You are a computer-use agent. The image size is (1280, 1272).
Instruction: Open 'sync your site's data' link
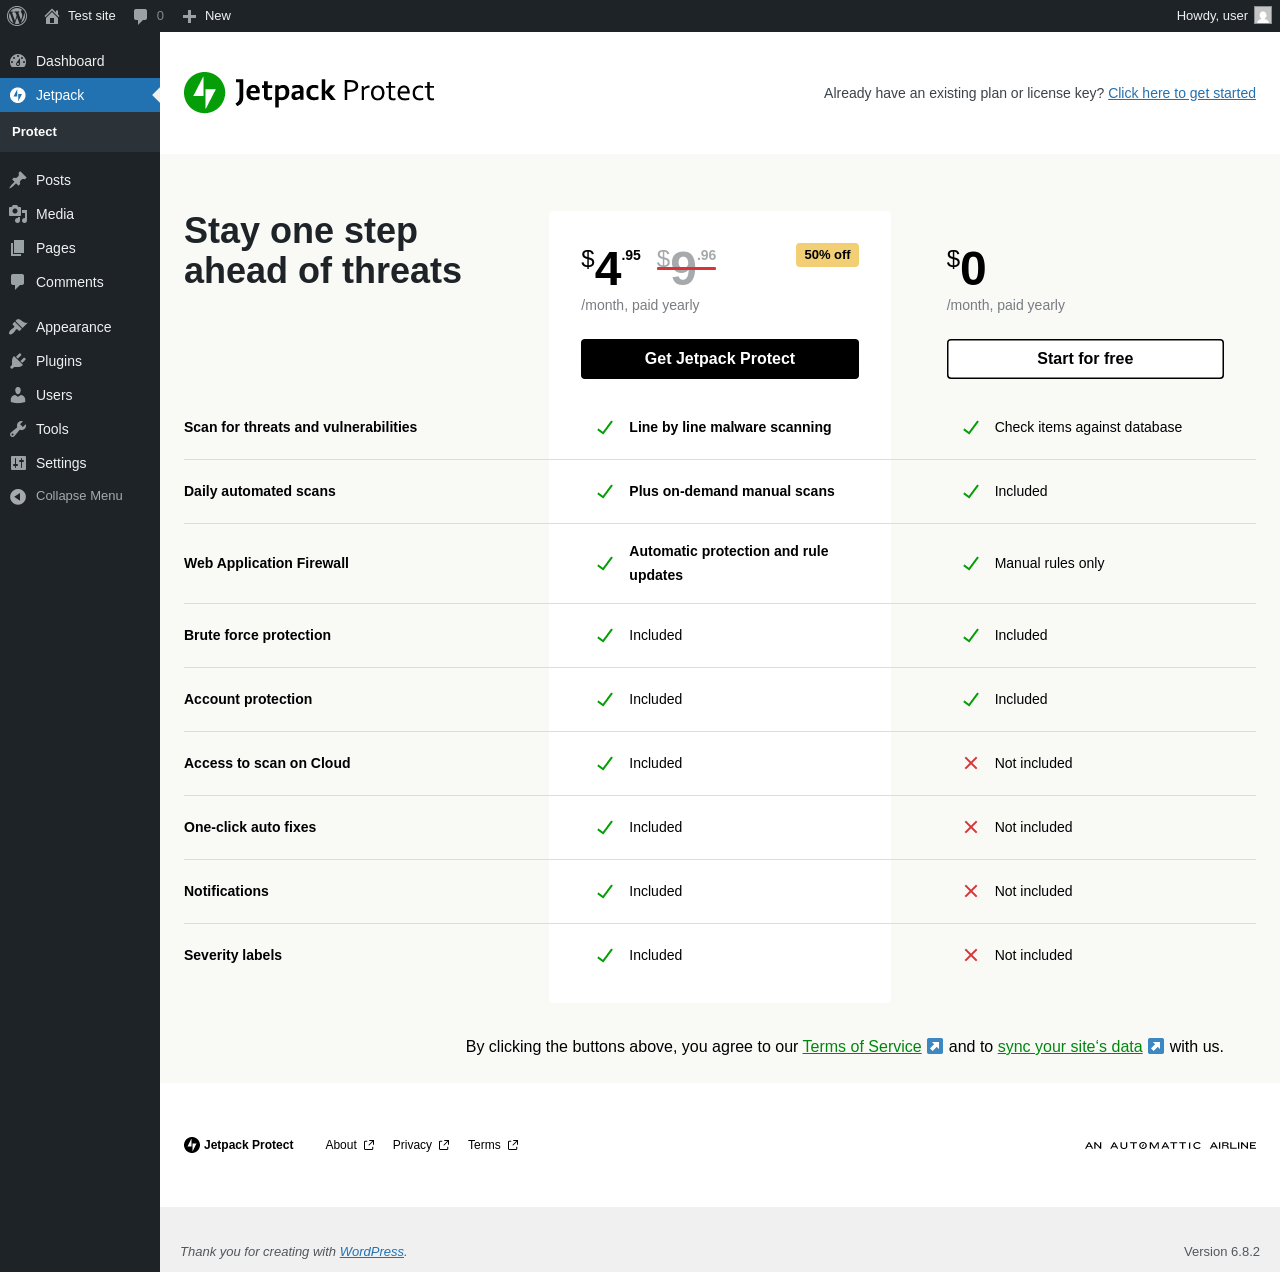coord(1070,1046)
